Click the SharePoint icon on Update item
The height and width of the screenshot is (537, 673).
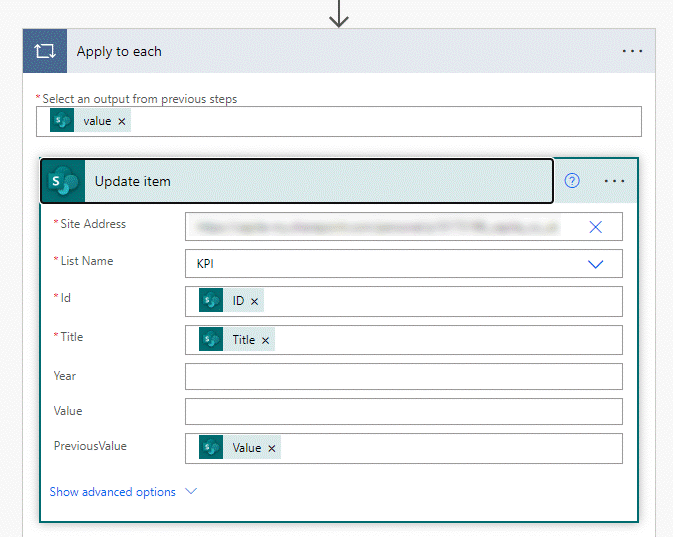tap(63, 181)
